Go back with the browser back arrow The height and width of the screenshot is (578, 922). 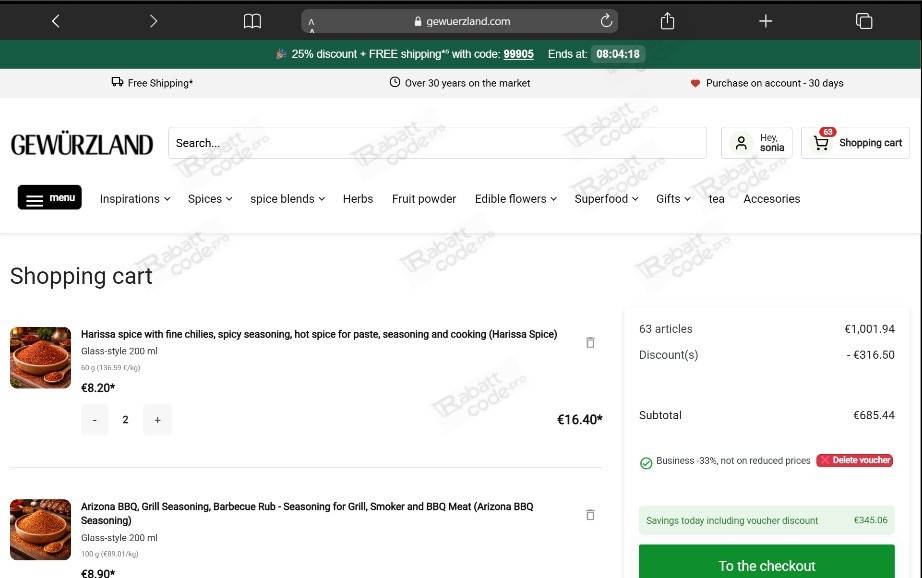coord(56,21)
